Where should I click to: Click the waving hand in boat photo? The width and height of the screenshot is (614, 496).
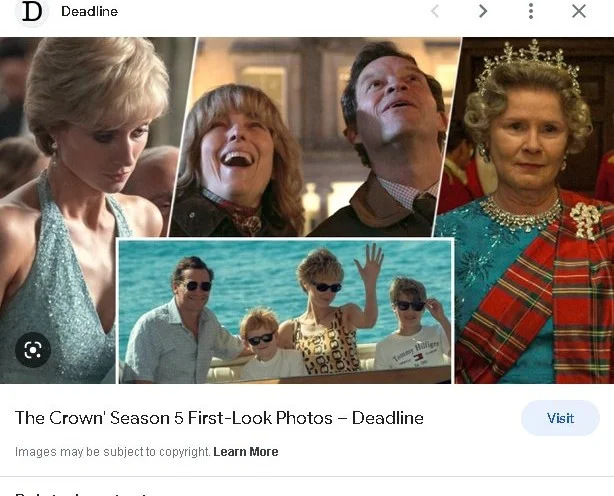click(369, 260)
